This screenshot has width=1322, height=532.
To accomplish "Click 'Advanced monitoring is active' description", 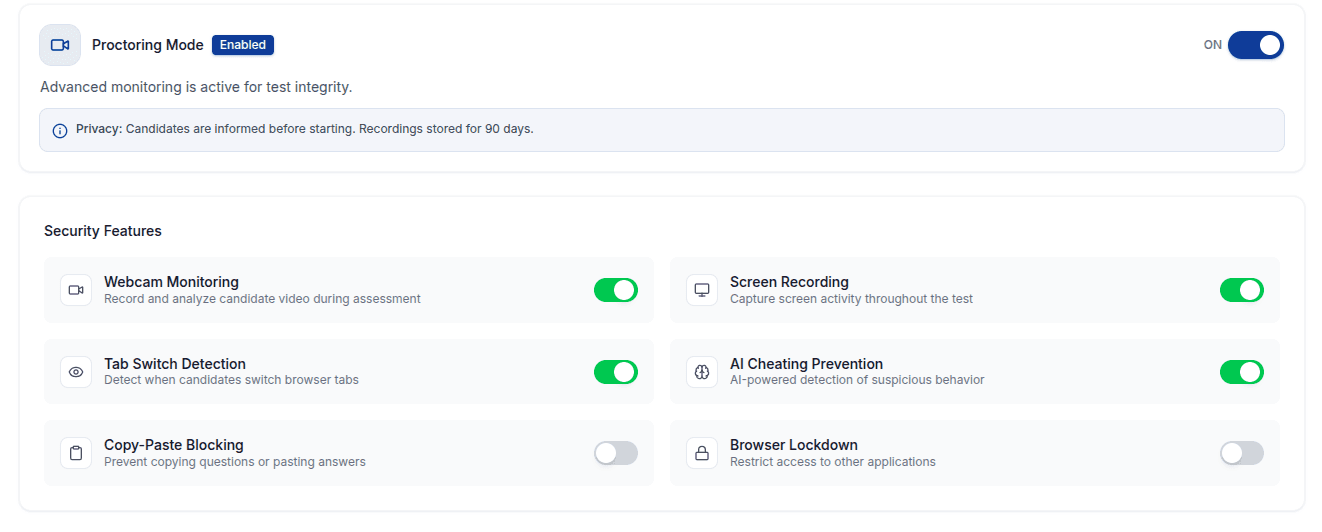I will point(196,87).
